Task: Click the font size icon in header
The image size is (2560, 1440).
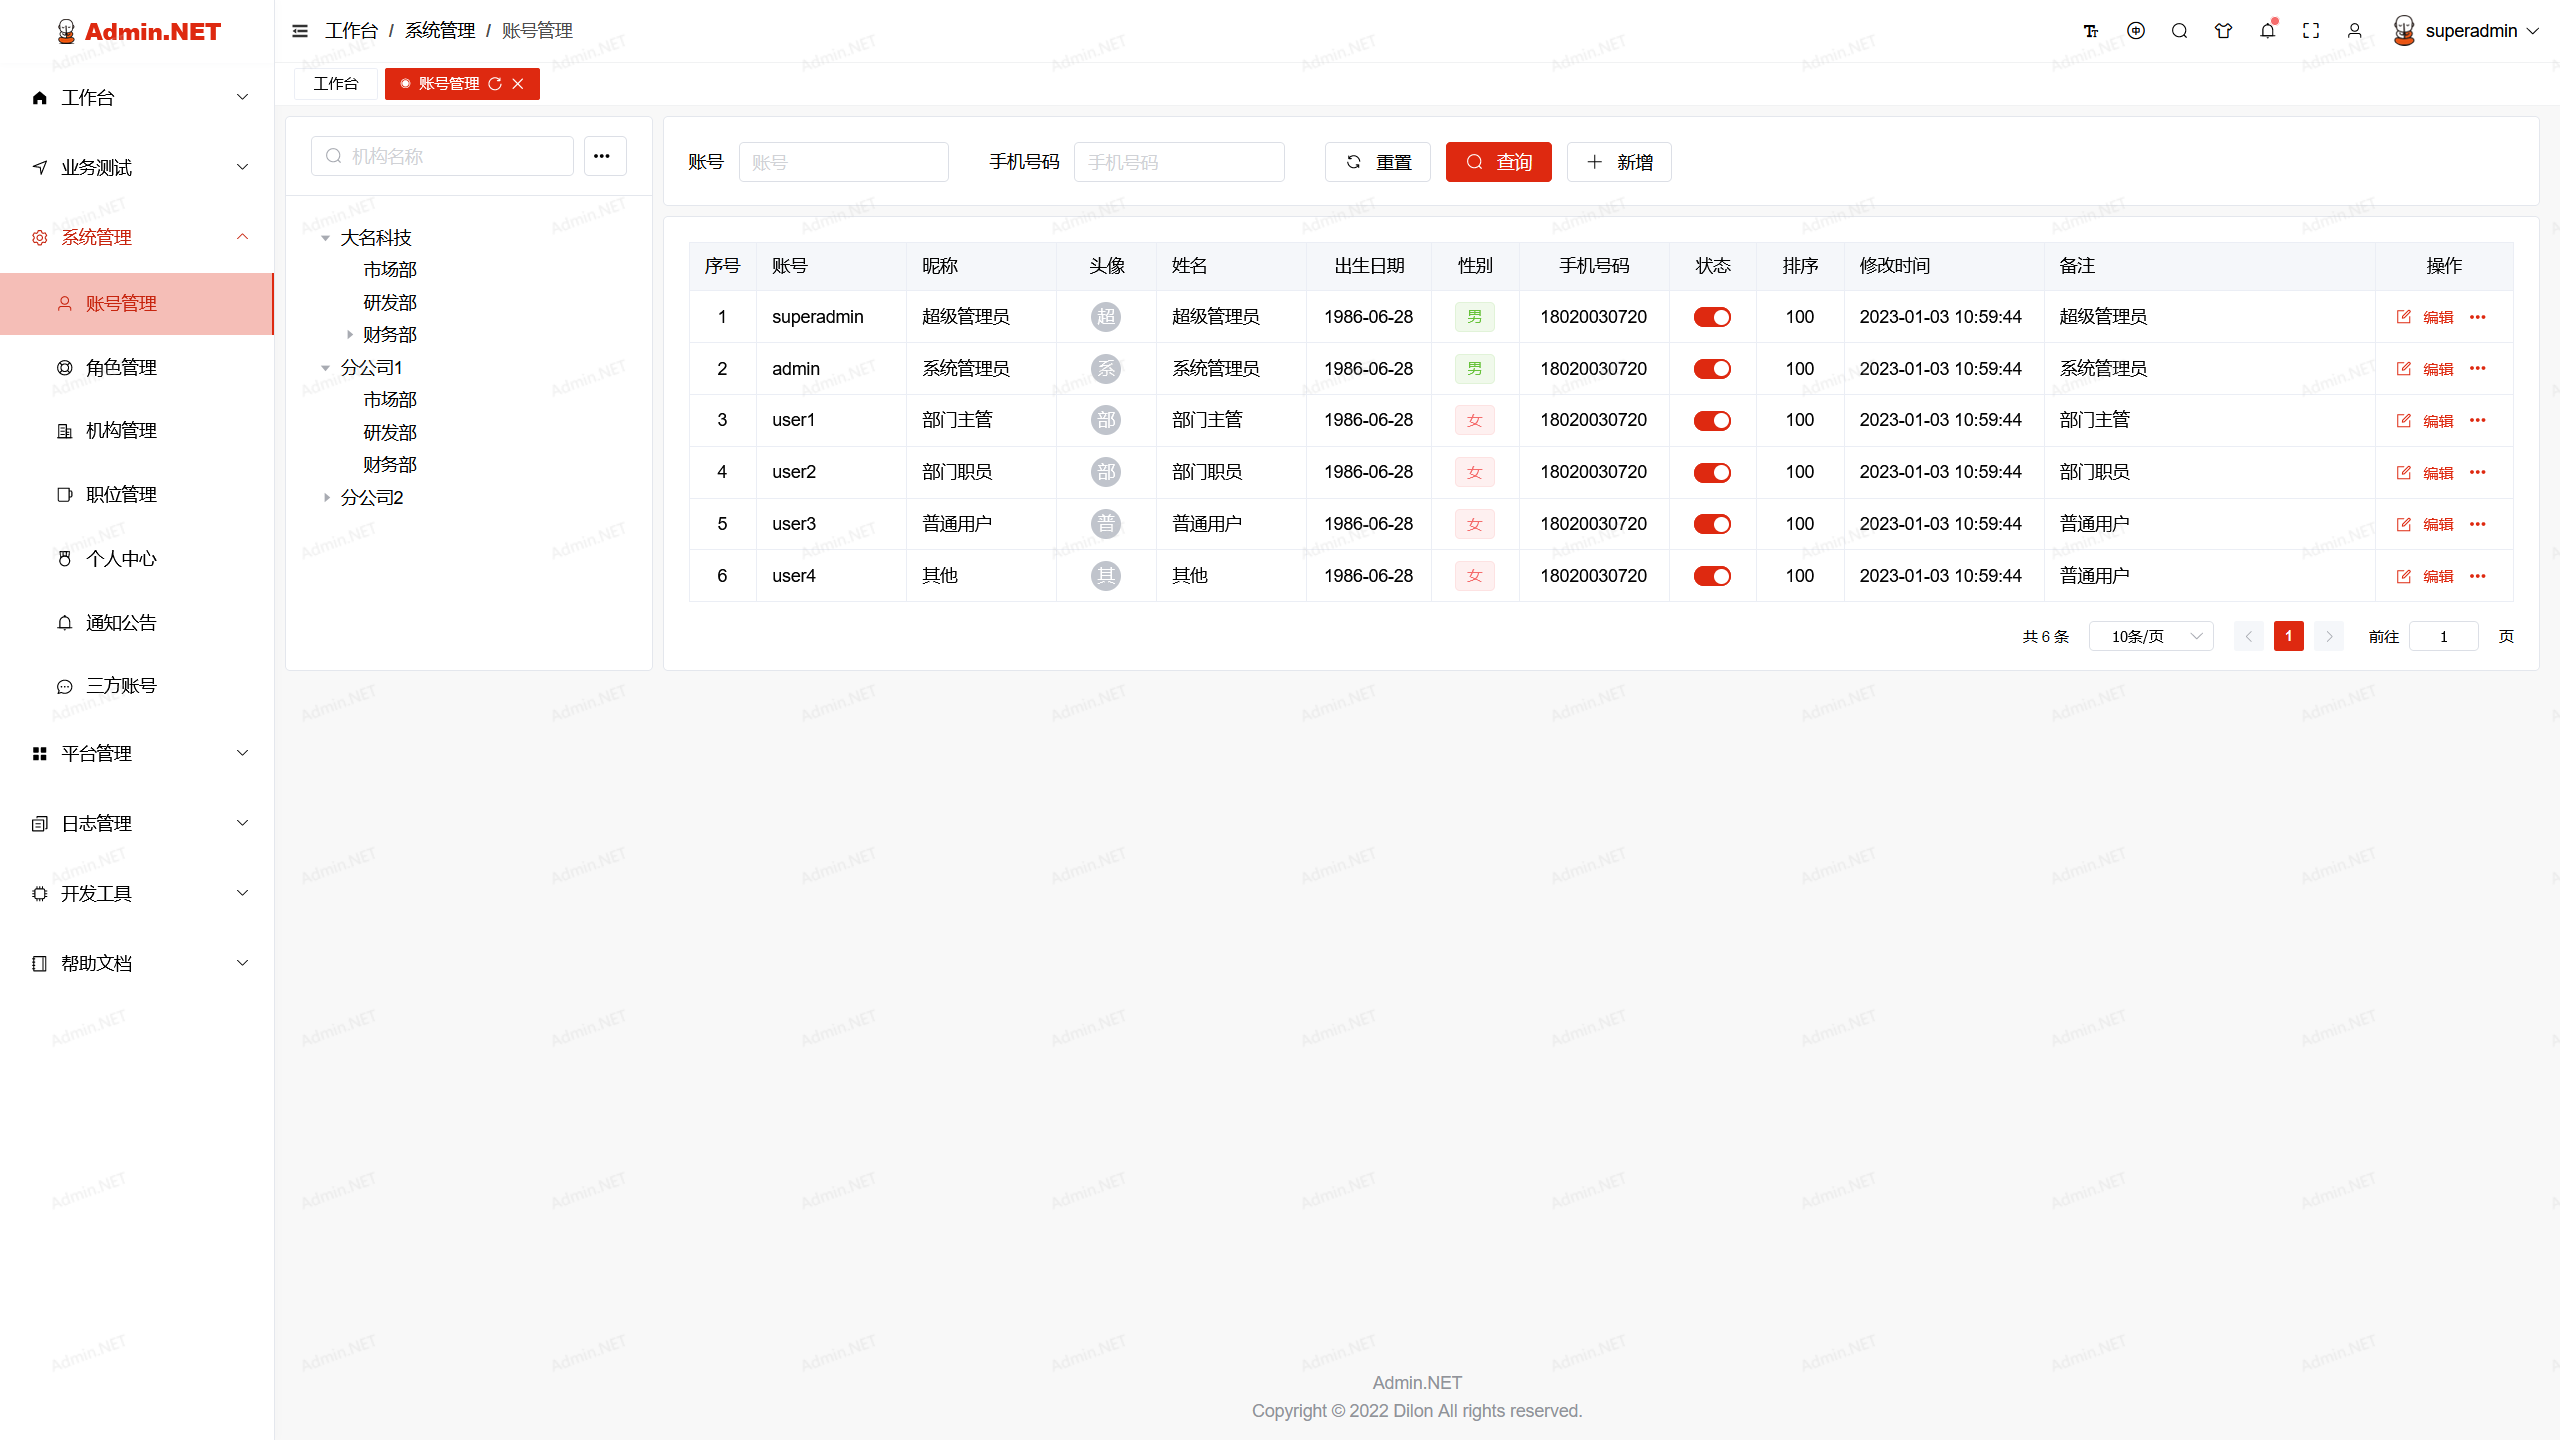Action: point(2091,31)
